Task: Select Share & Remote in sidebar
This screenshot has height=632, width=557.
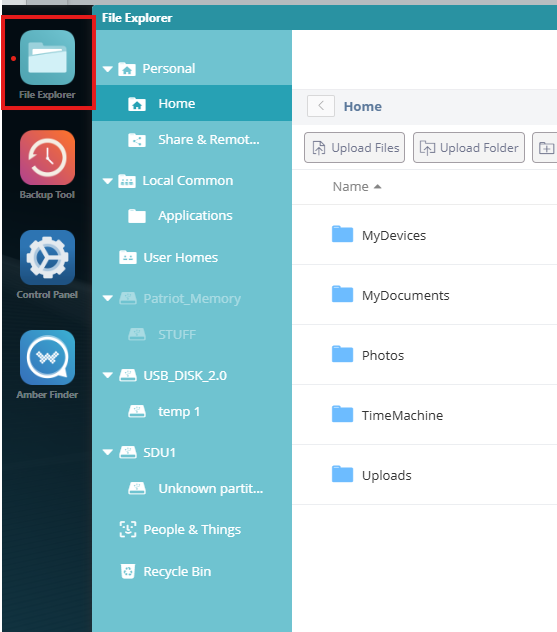Action: tap(192, 139)
